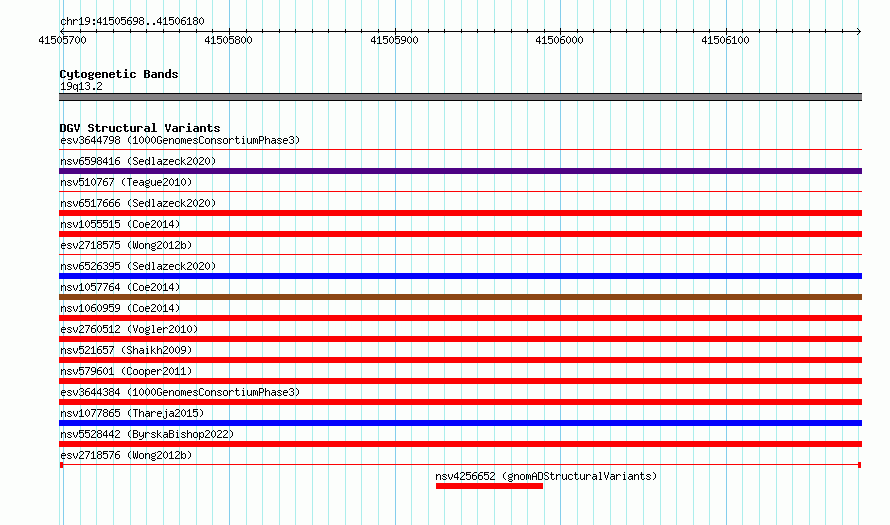Click the 41505800 ruler position label
This screenshot has width=890, height=525.
click(x=228, y=40)
